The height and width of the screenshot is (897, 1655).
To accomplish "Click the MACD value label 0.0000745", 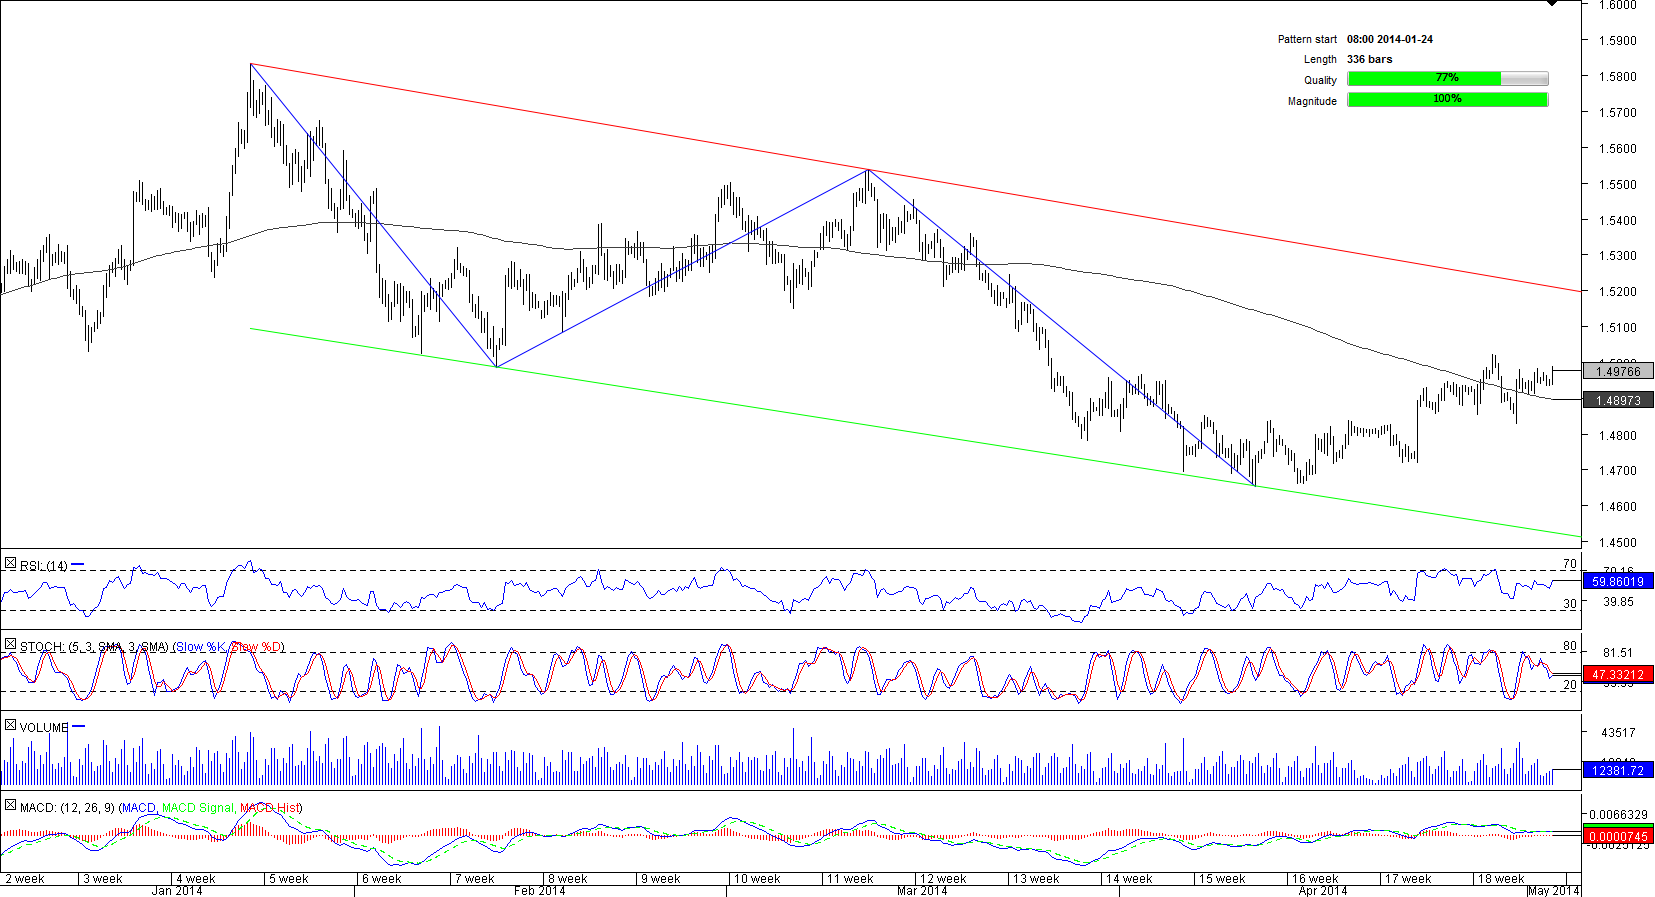I will (1618, 836).
